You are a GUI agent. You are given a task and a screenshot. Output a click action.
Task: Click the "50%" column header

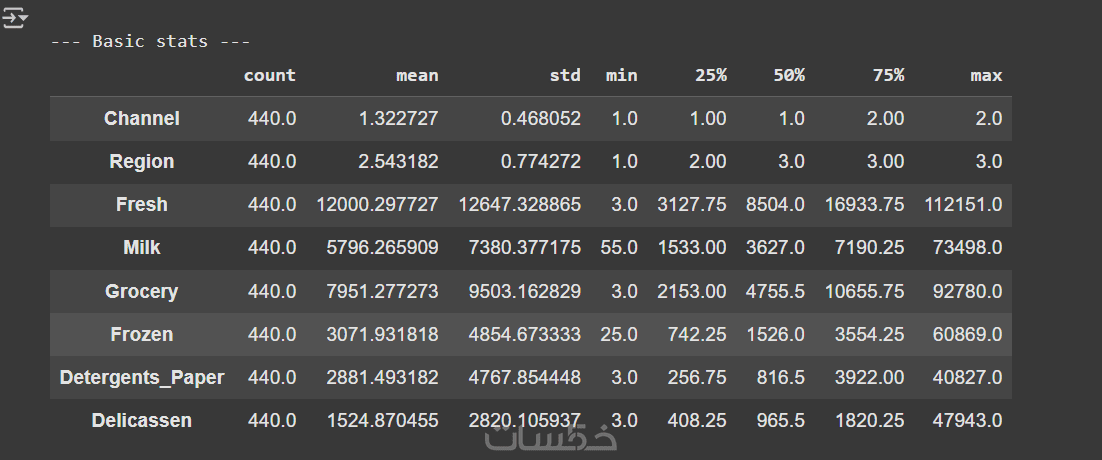click(787, 75)
